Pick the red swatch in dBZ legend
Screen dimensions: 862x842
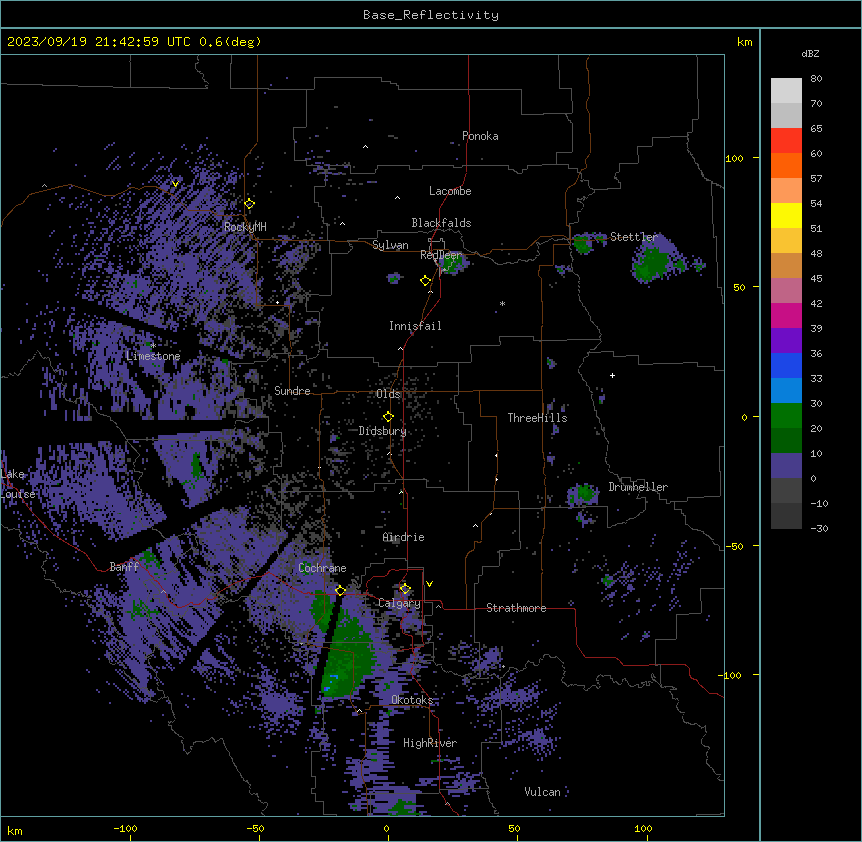(786, 141)
